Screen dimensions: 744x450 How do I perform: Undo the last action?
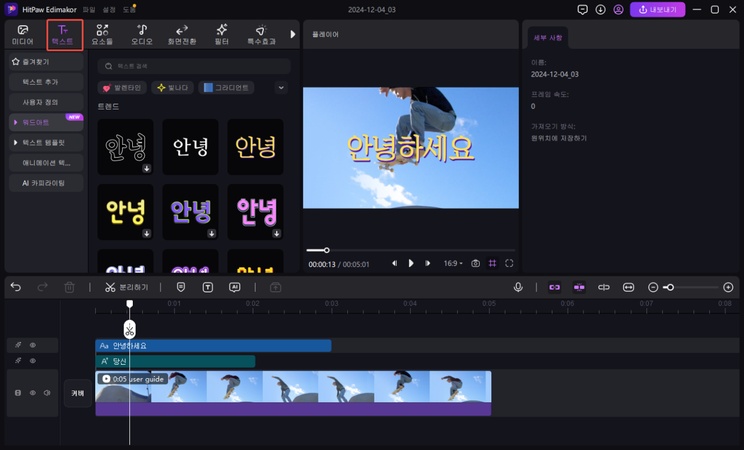point(16,287)
